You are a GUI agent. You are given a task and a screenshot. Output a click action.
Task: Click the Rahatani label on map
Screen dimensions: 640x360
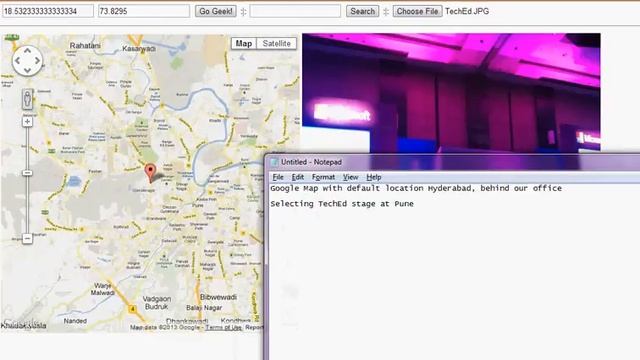tap(85, 46)
